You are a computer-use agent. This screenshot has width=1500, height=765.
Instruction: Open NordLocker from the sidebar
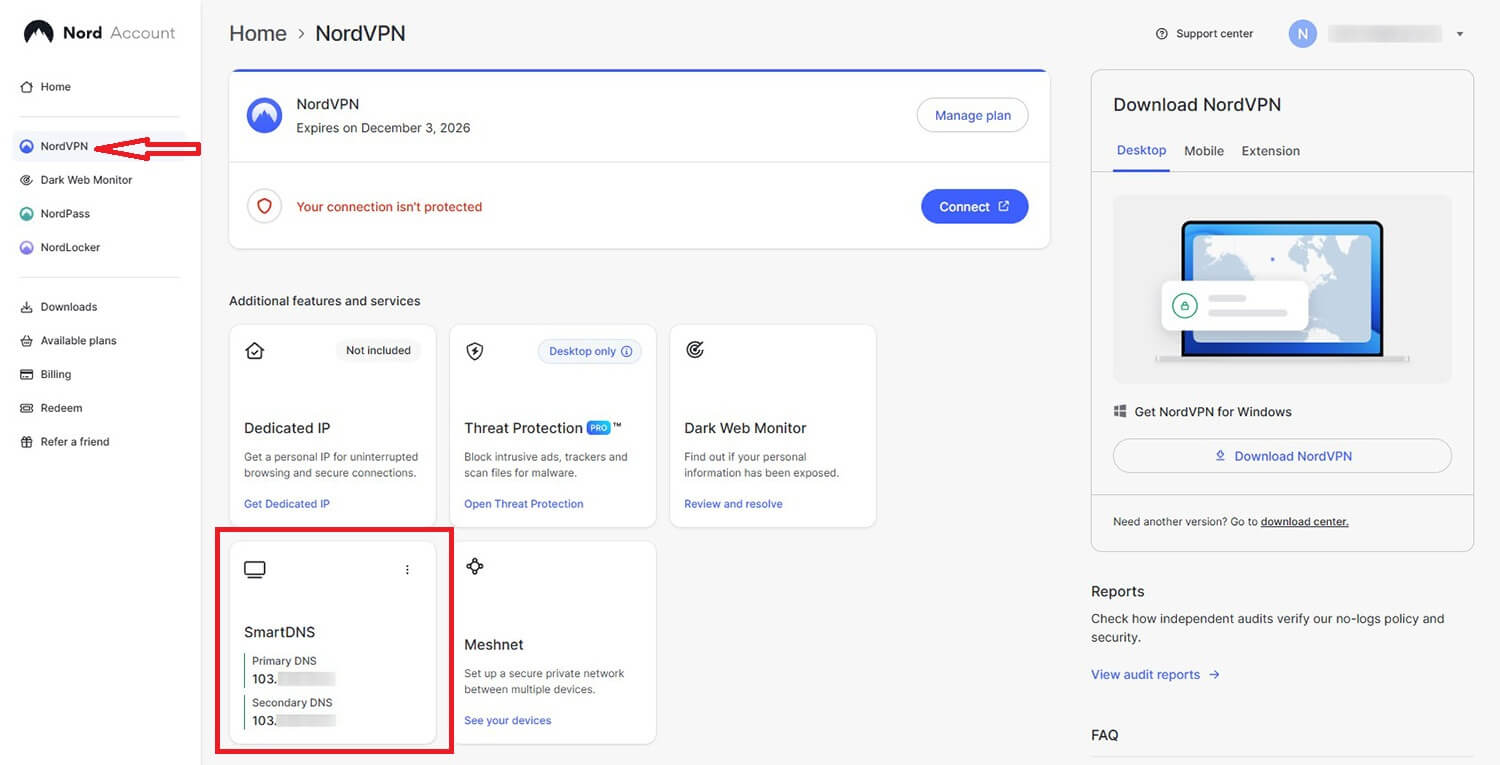67,247
